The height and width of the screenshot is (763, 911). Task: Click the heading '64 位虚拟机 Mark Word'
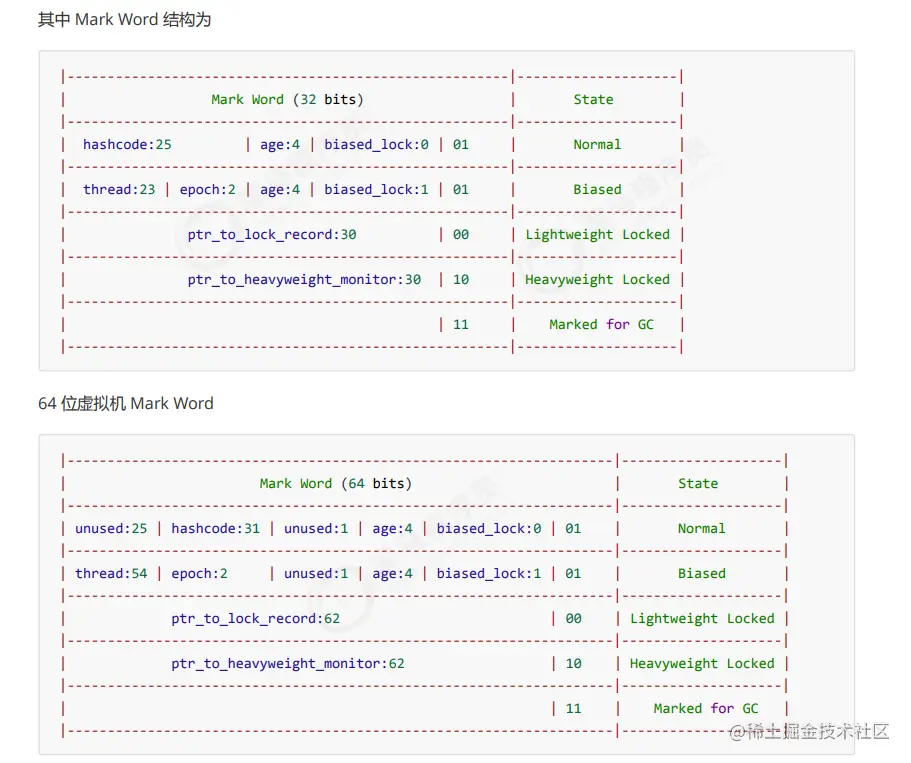click(x=125, y=403)
